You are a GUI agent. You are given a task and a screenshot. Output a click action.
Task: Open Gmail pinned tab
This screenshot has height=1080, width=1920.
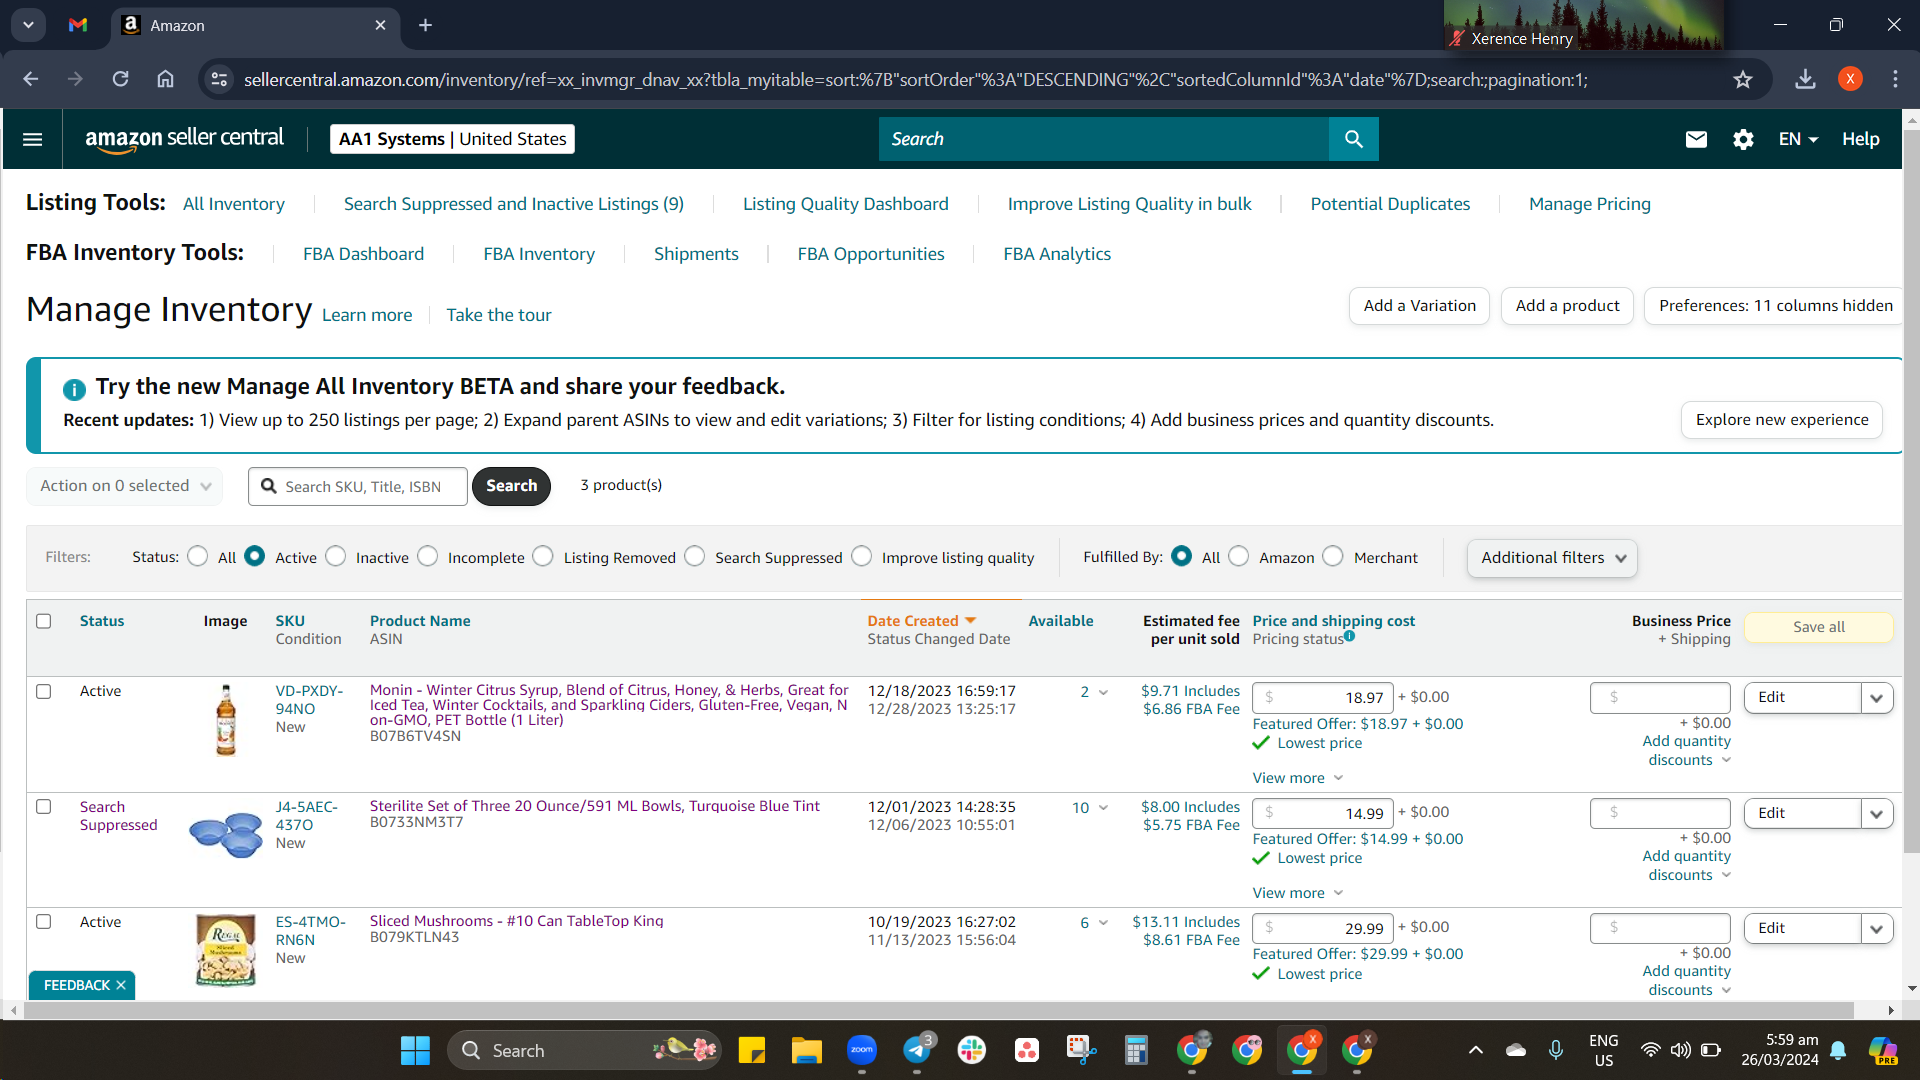[x=78, y=25]
